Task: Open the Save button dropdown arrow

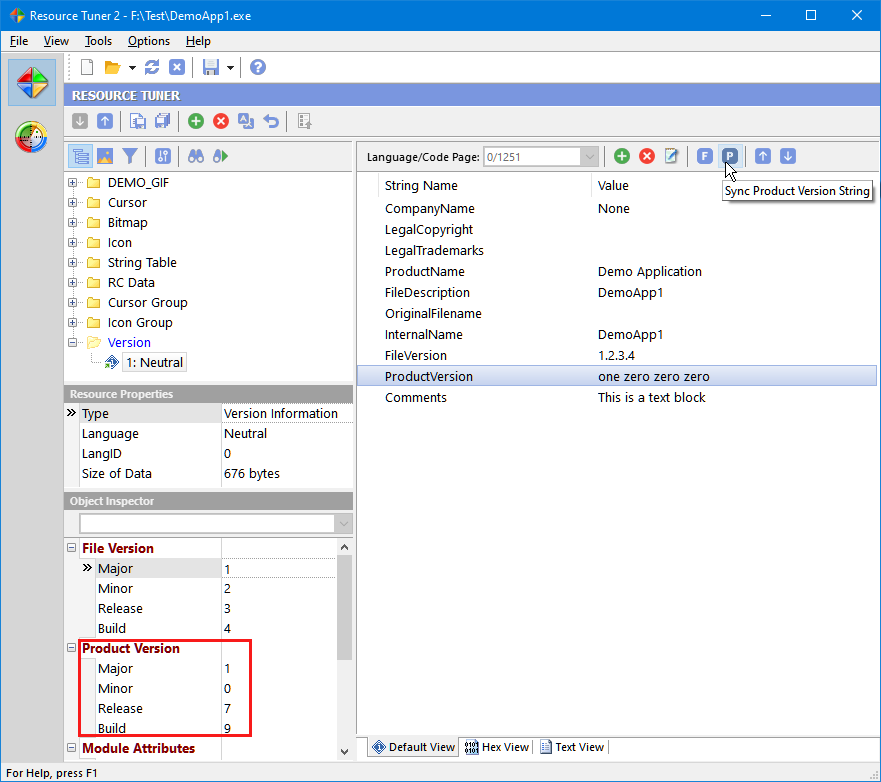Action: click(230, 68)
